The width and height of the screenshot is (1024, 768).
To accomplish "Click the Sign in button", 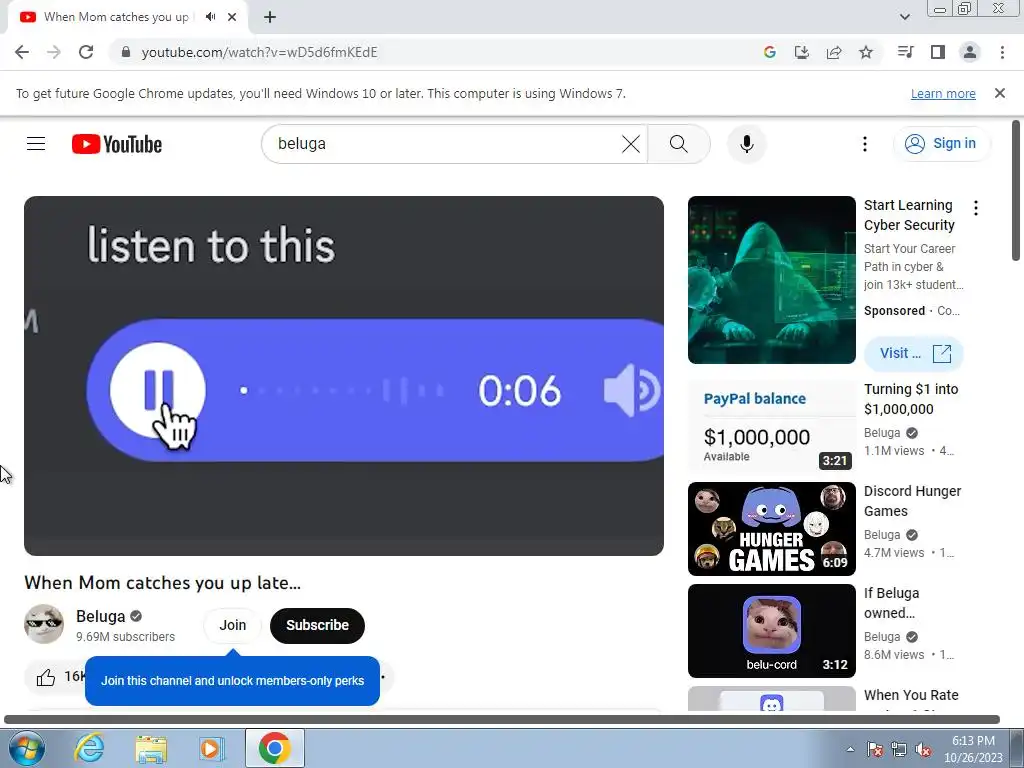I will pos(941,144).
